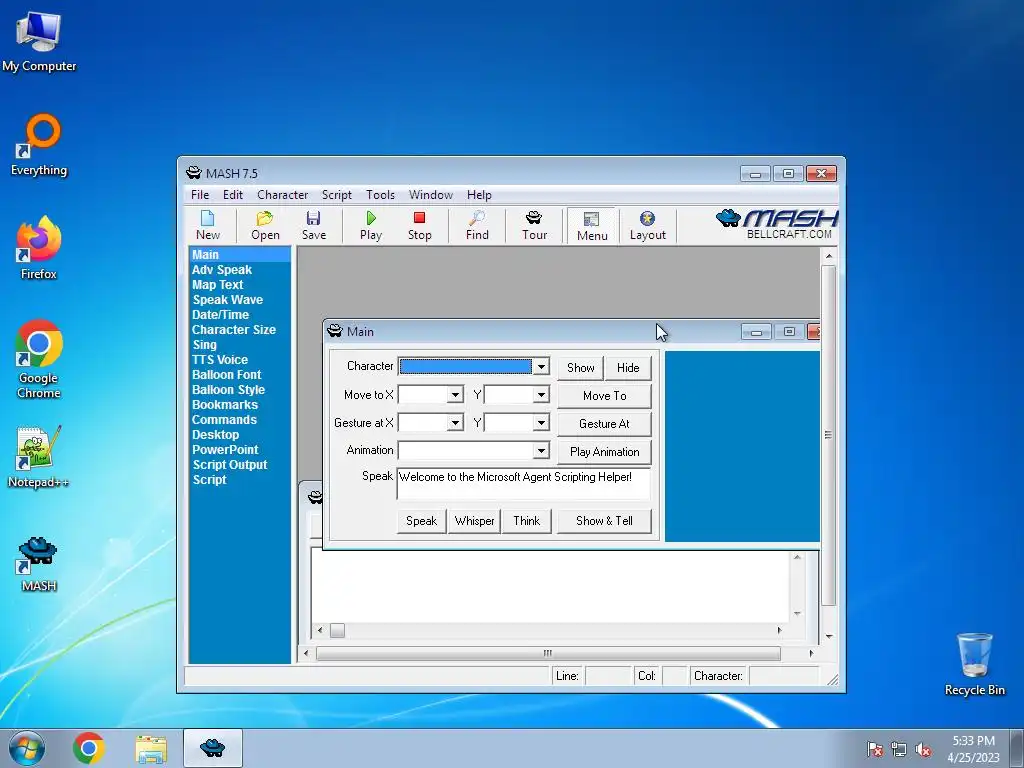Image resolution: width=1024 pixels, height=768 pixels.
Task: Select Script Output in the sidebar
Action: click(x=230, y=465)
